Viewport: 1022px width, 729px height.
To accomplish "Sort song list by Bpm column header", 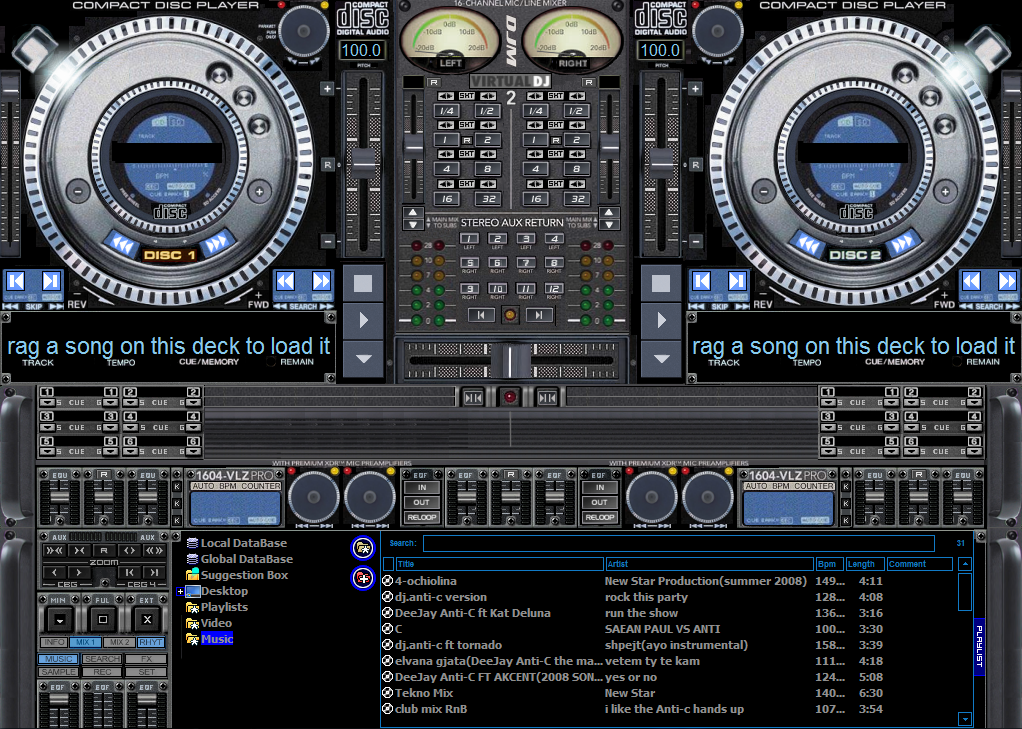I will click(829, 564).
